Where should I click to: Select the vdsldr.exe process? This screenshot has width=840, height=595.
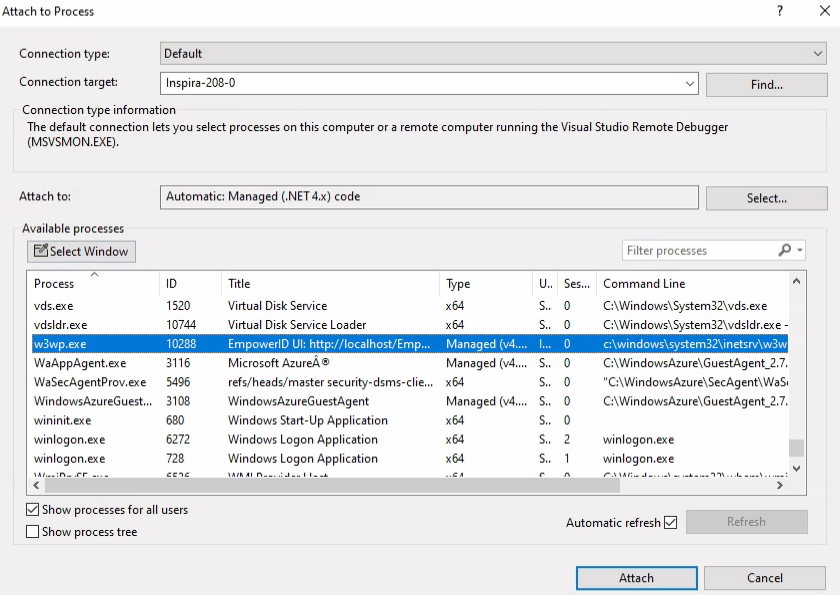click(x=410, y=325)
